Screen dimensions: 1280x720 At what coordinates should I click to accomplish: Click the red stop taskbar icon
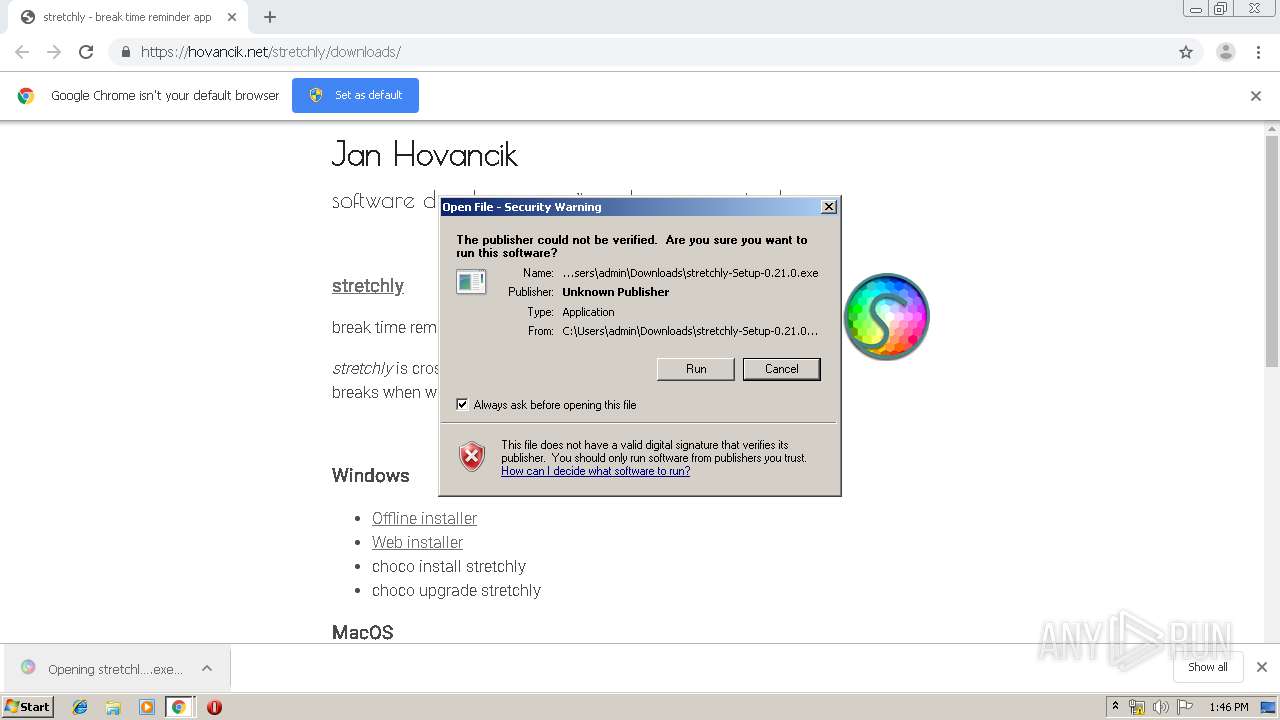coord(214,707)
